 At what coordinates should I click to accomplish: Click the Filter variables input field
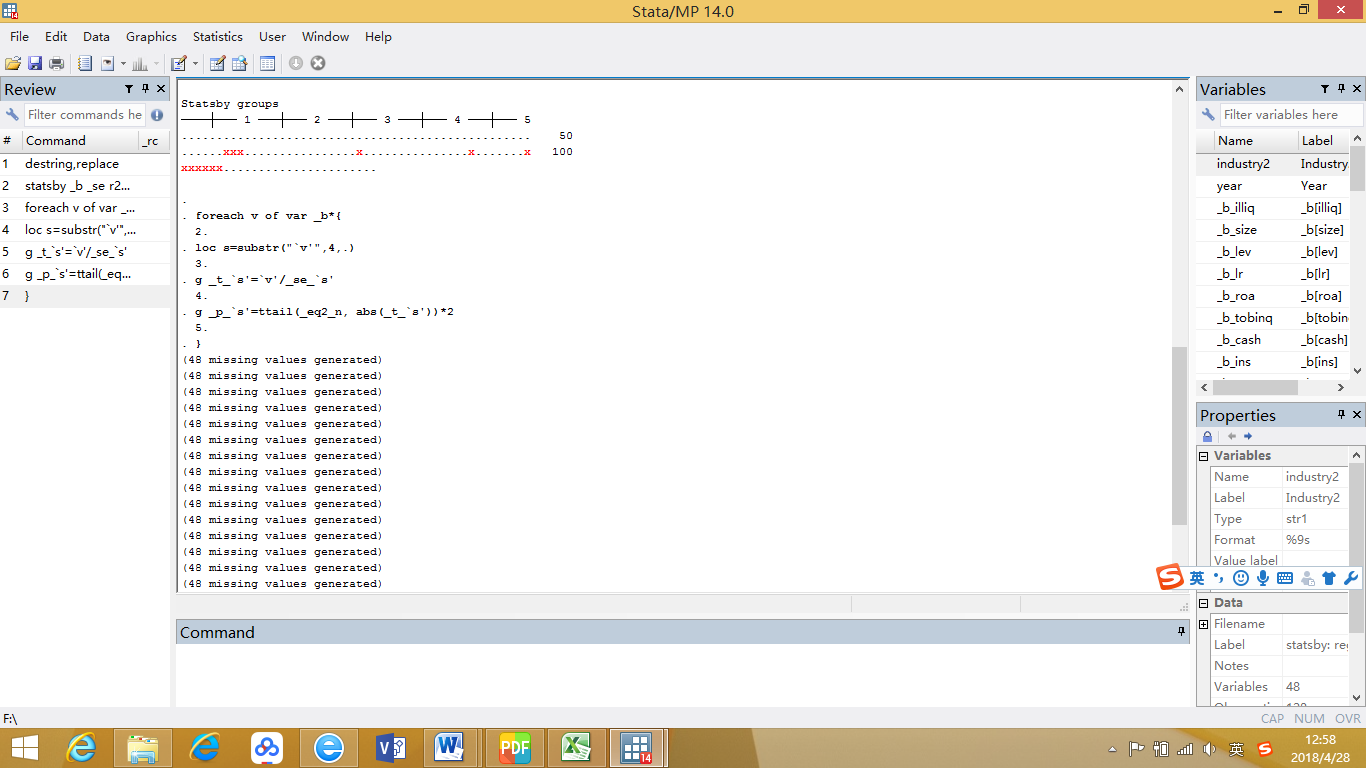point(1290,115)
